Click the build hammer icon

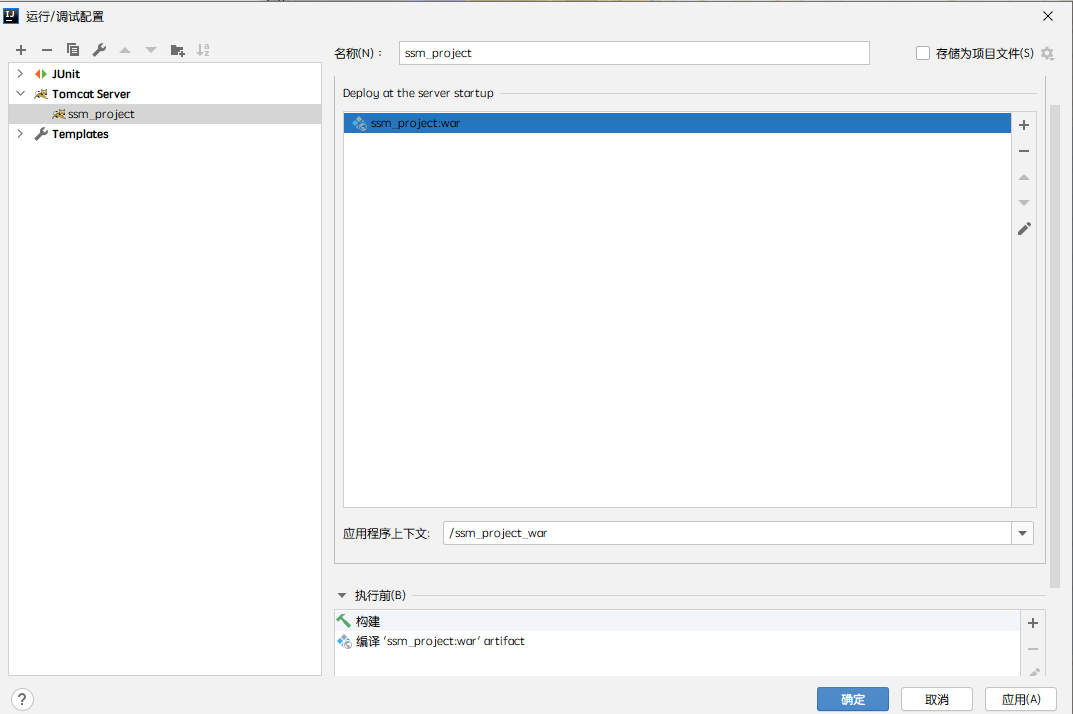(x=344, y=620)
